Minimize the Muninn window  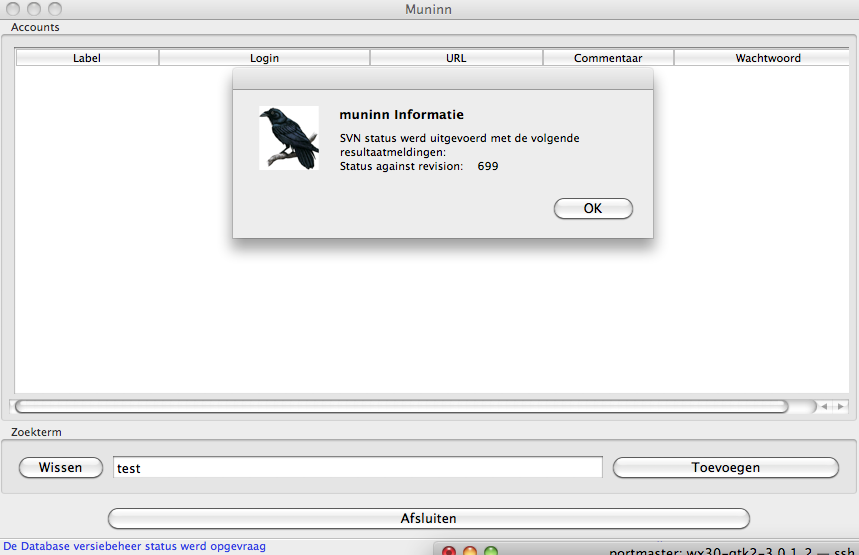coord(34,9)
